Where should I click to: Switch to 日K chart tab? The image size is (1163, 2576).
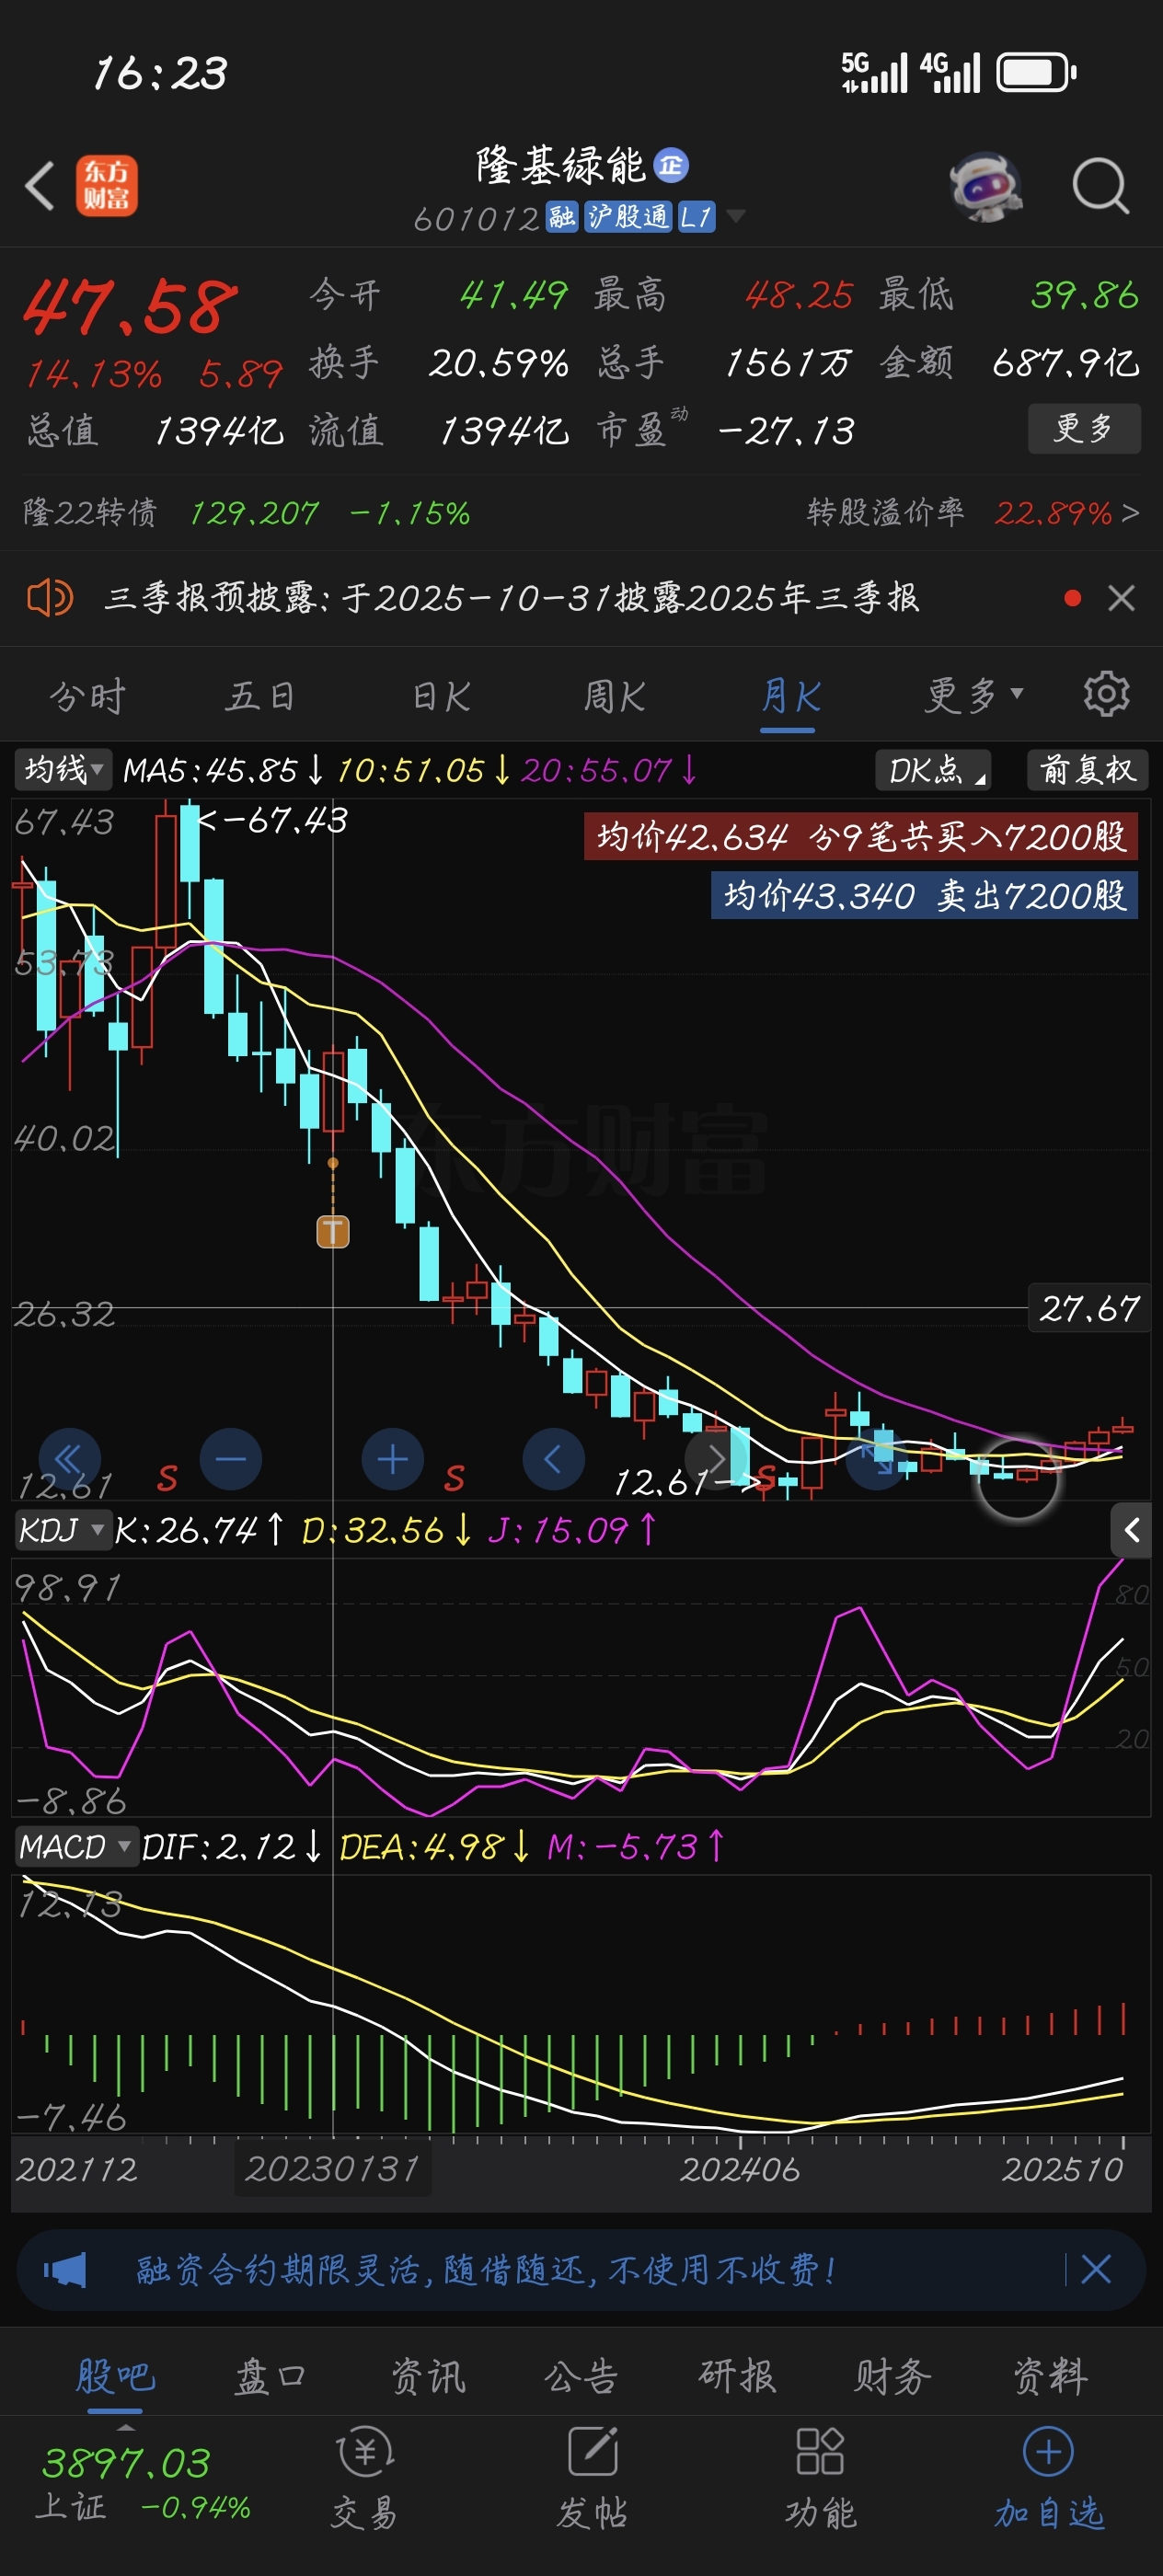point(441,695)
